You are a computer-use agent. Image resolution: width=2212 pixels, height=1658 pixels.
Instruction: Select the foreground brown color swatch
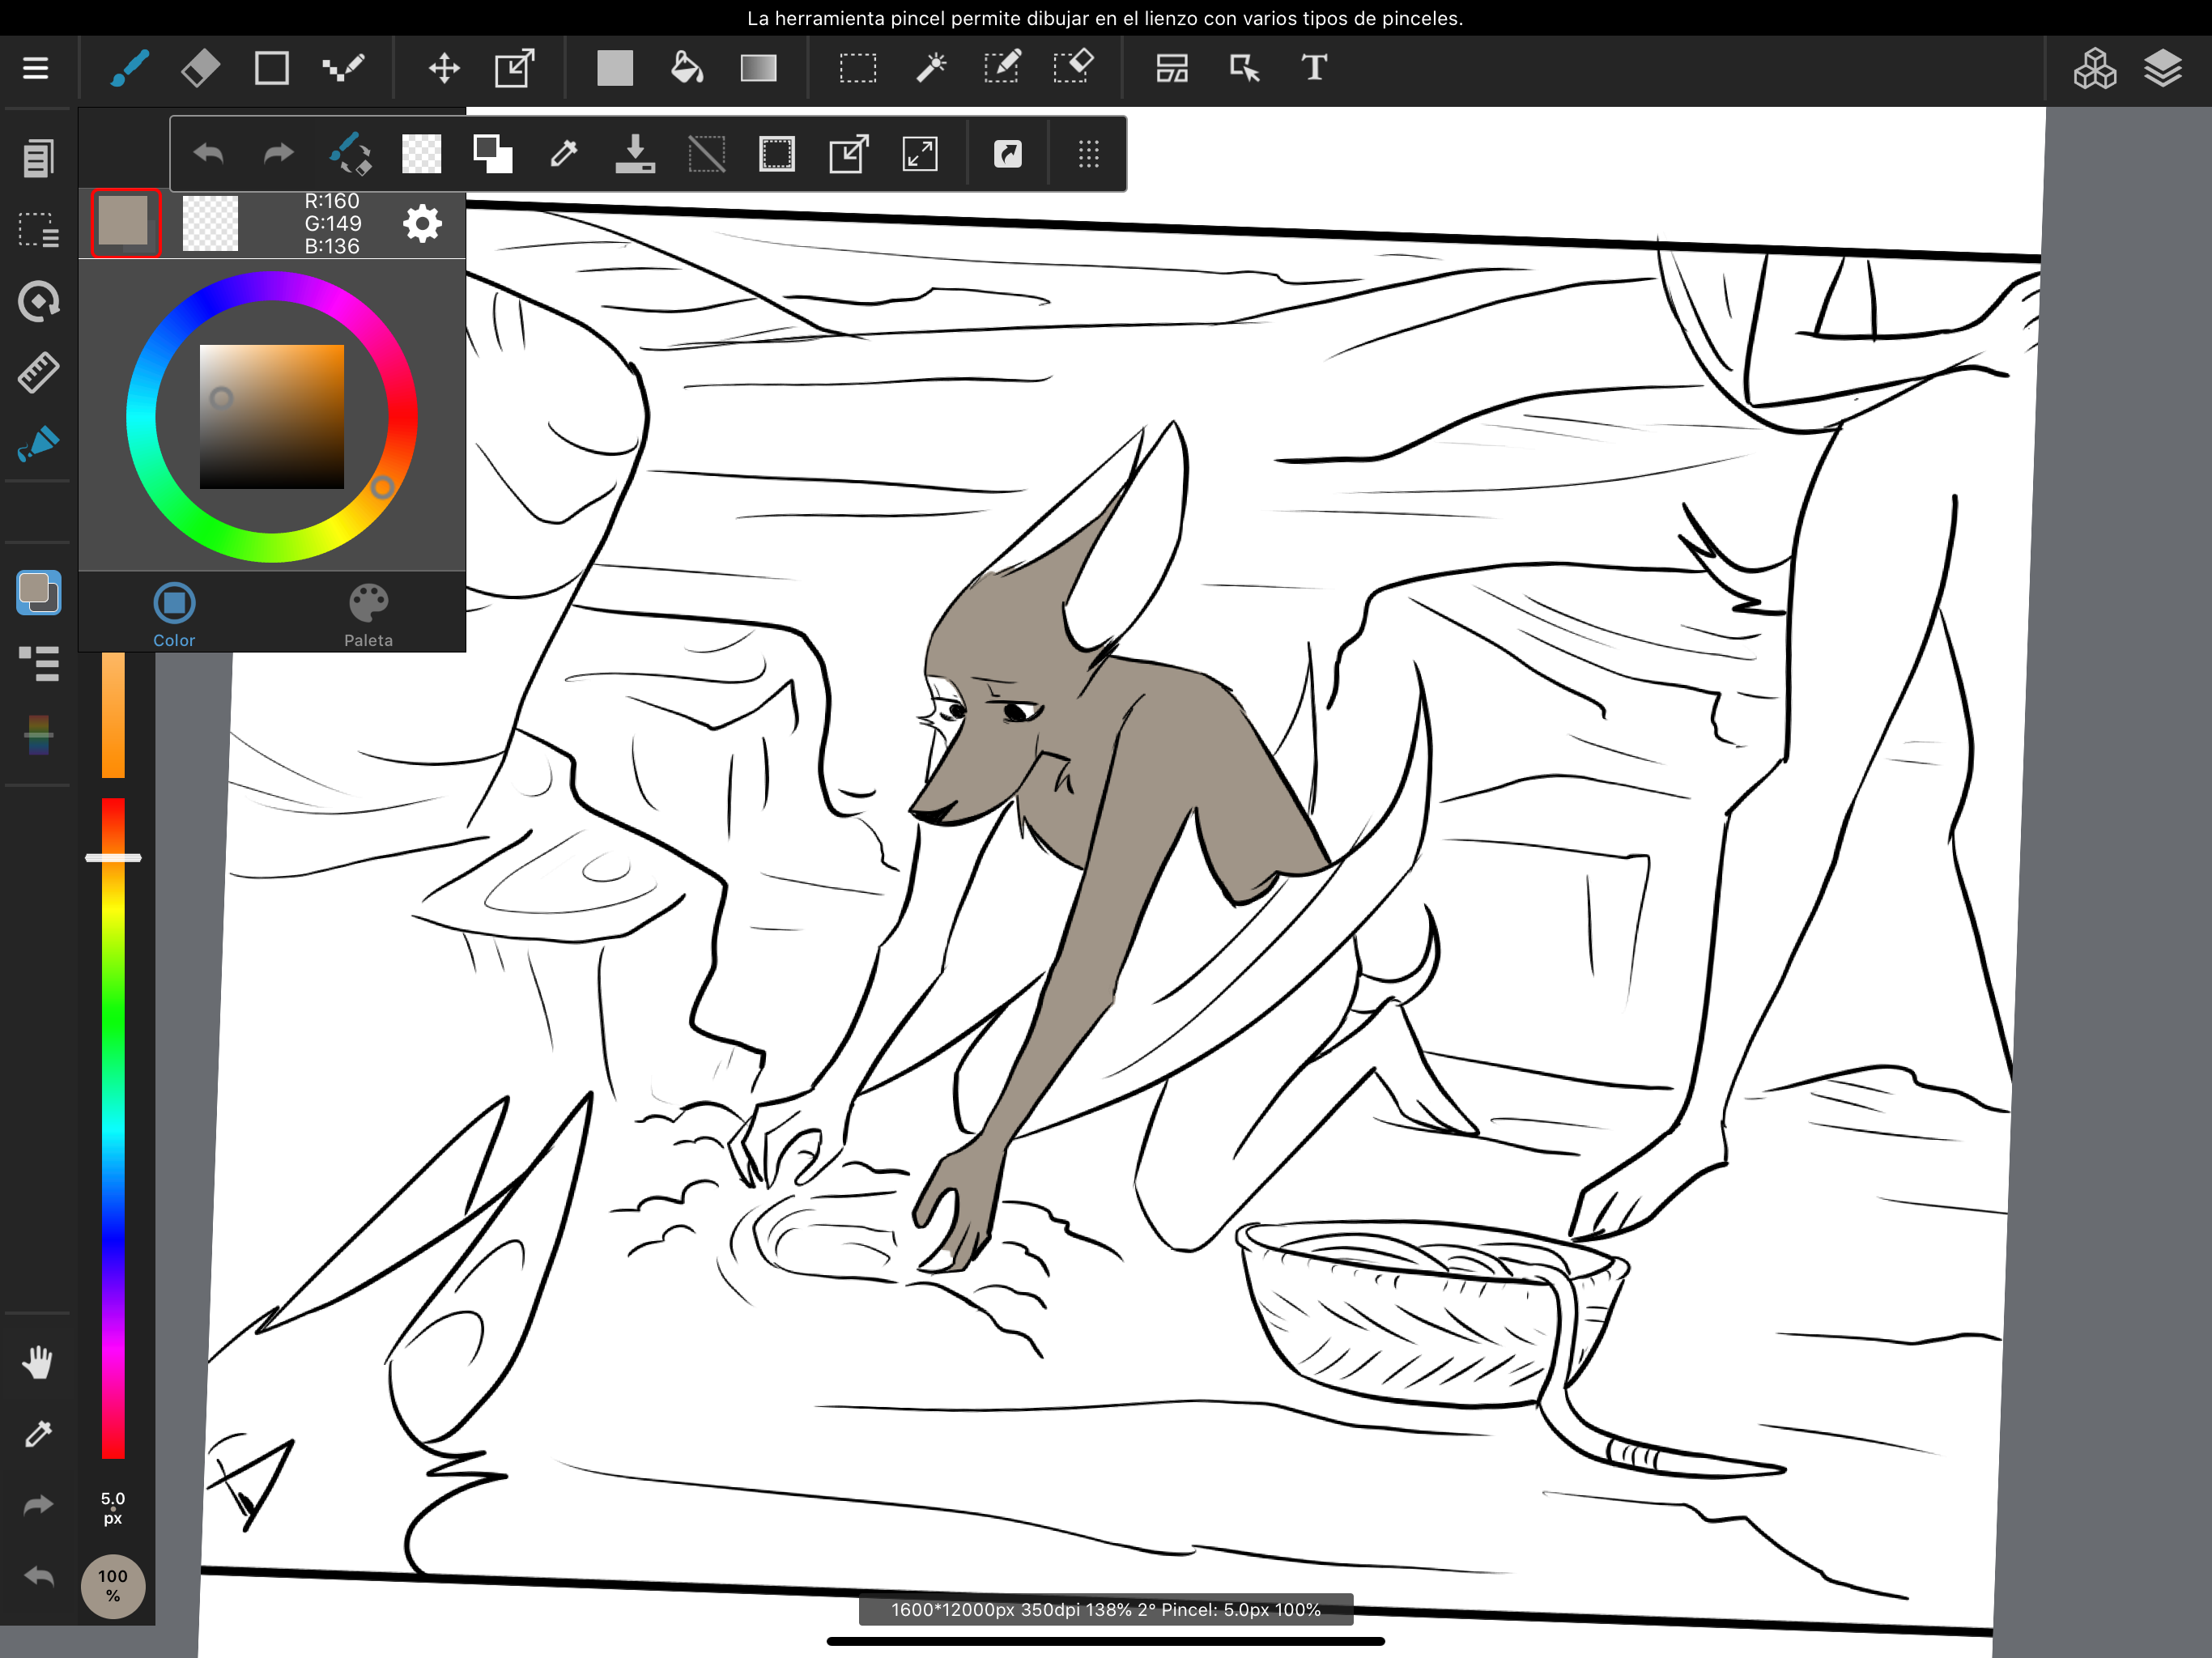125,222
